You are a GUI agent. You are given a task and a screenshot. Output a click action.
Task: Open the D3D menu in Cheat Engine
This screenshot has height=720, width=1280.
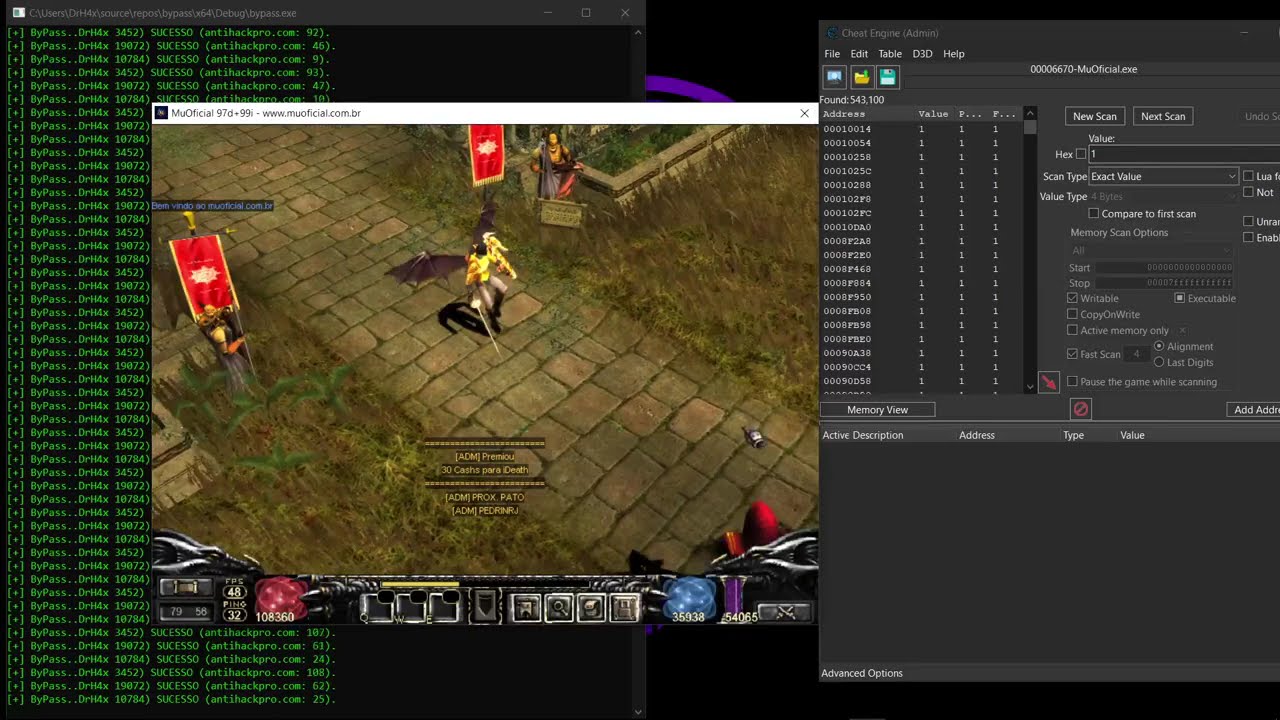922,54
